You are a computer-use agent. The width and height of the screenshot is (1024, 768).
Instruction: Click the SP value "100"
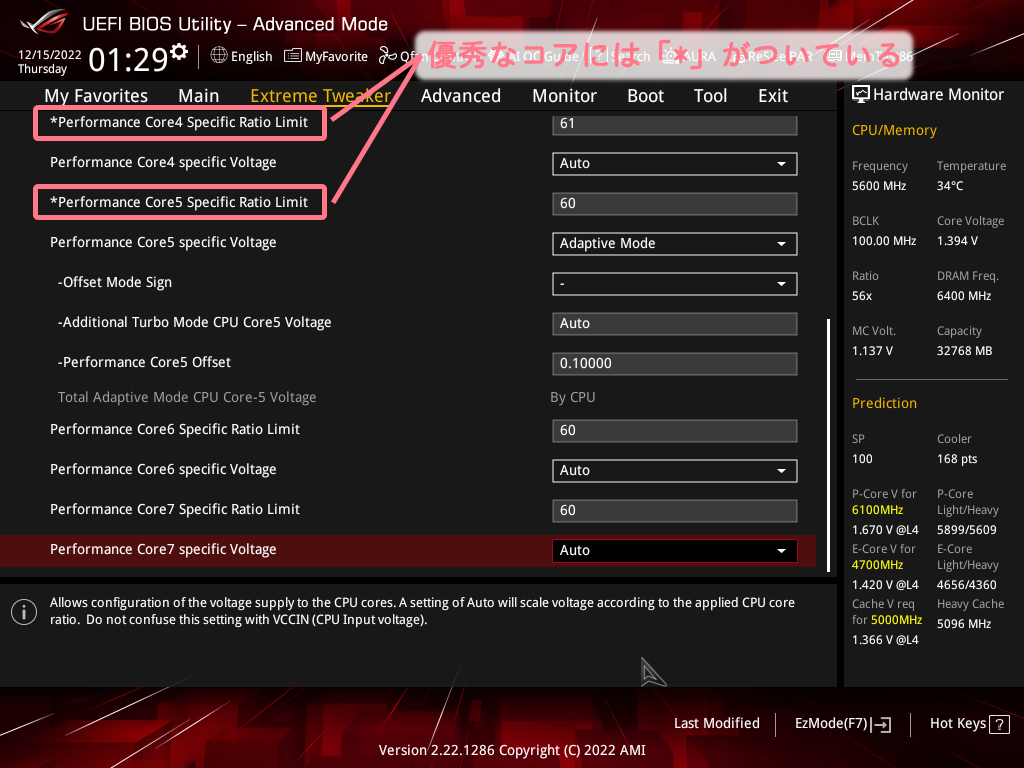click(x=862, y=458)
